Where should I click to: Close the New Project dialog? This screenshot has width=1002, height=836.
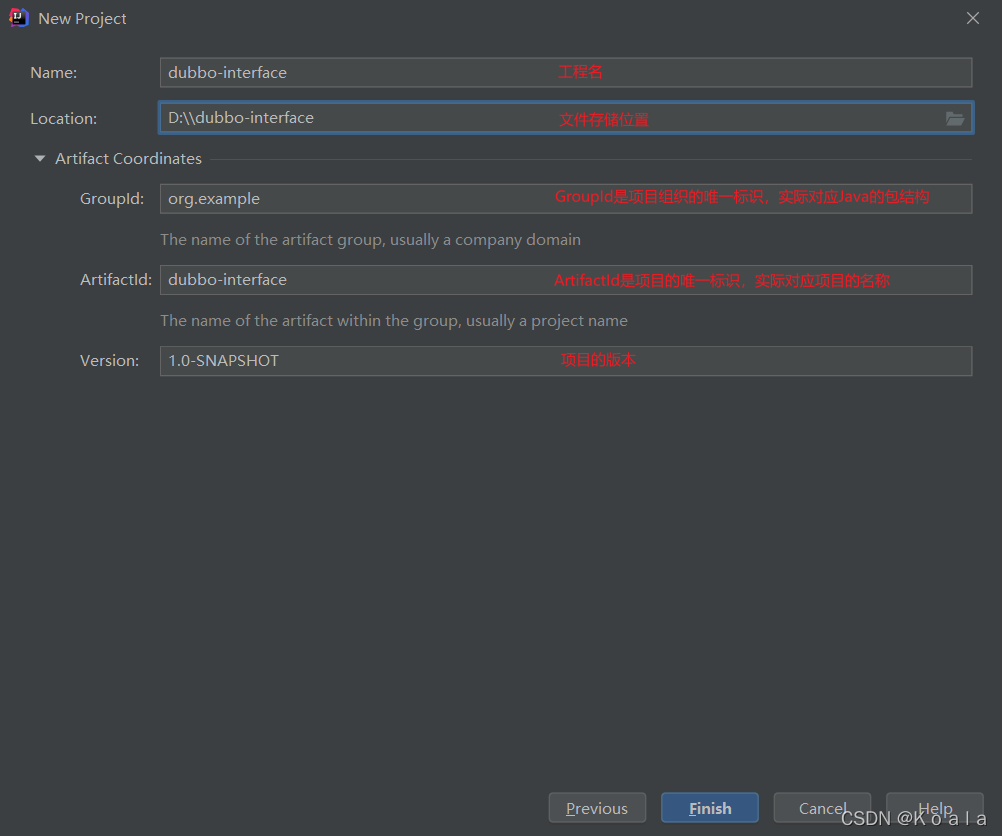(x=973, y=18)
